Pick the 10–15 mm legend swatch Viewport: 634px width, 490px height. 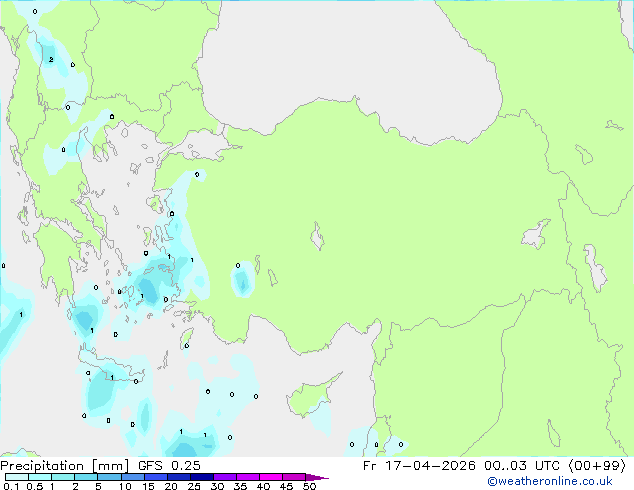[x=132, y=477]
